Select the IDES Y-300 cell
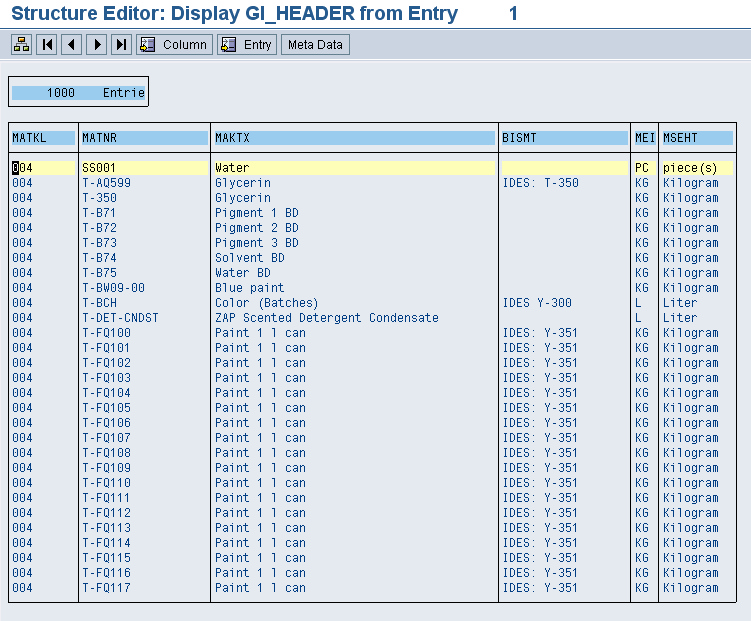Viewport: 751px width, 621px height. (x=537, y=303)
